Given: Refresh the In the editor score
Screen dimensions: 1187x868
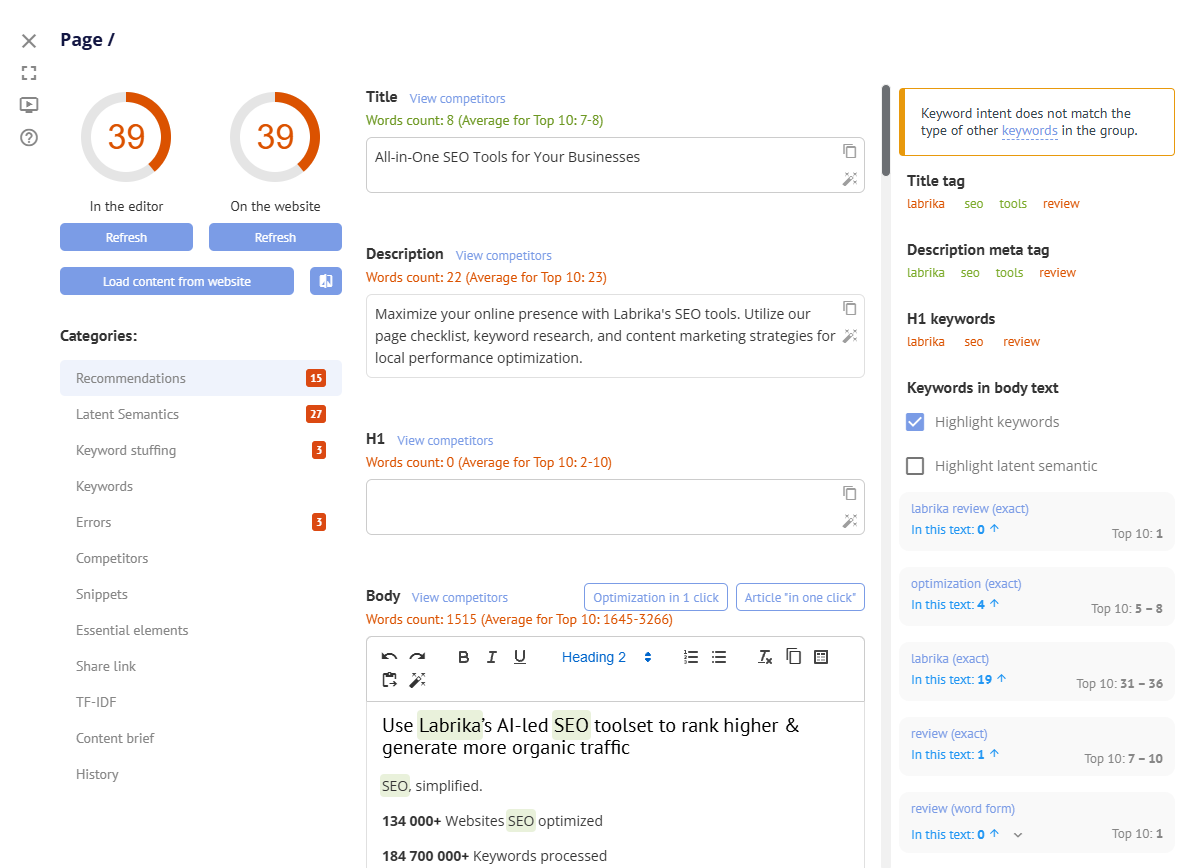Looking at the screenshot, I should click(x=126, y=237).
